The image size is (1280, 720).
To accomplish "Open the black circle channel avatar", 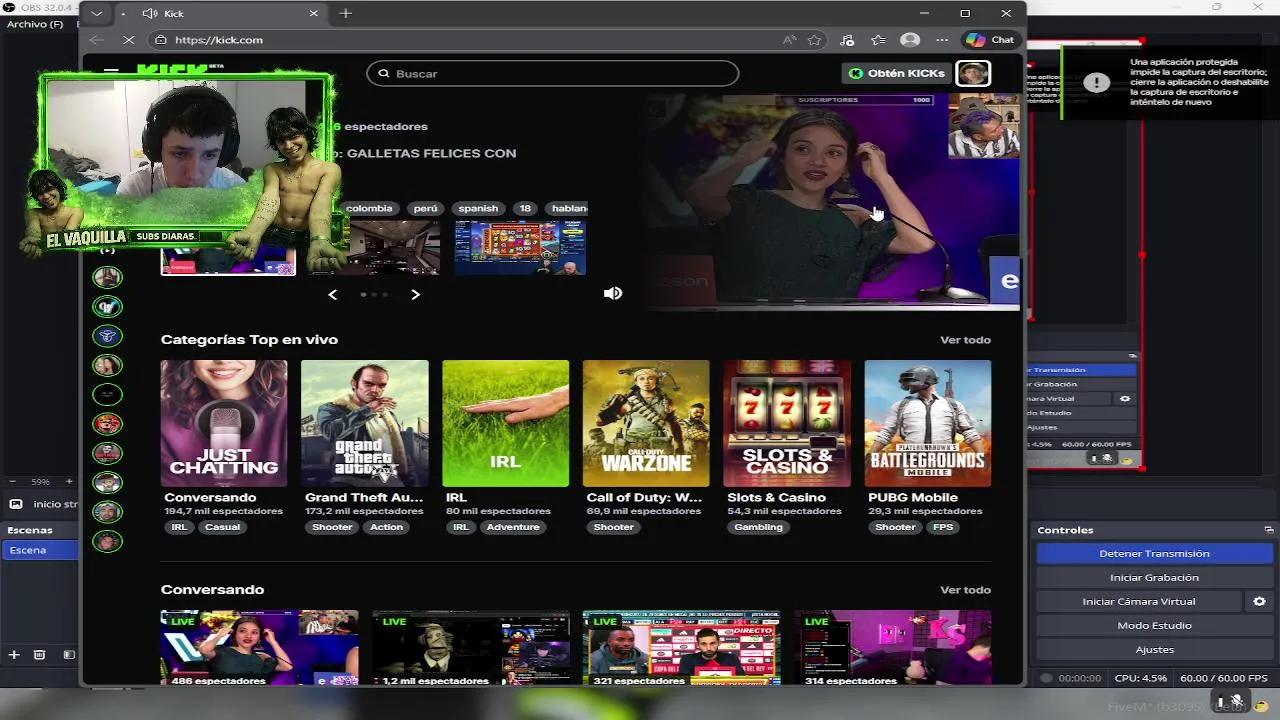I will 107,394.
